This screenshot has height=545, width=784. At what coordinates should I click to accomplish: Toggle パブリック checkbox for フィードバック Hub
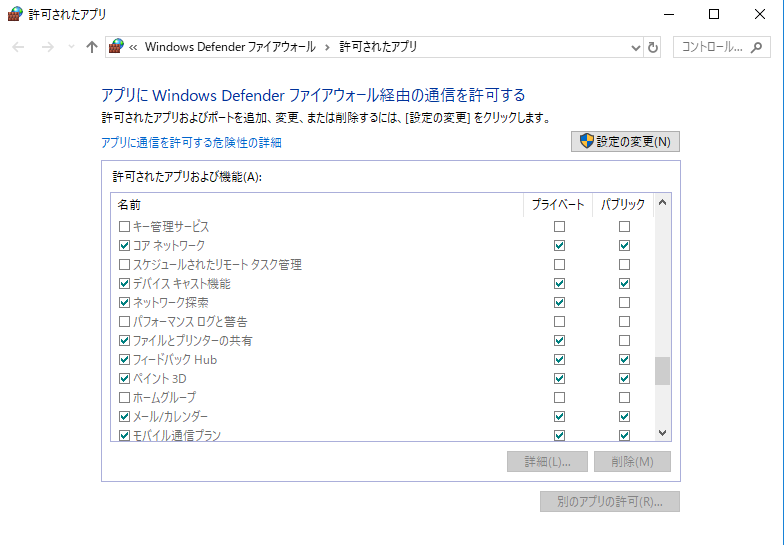[624, 360]
